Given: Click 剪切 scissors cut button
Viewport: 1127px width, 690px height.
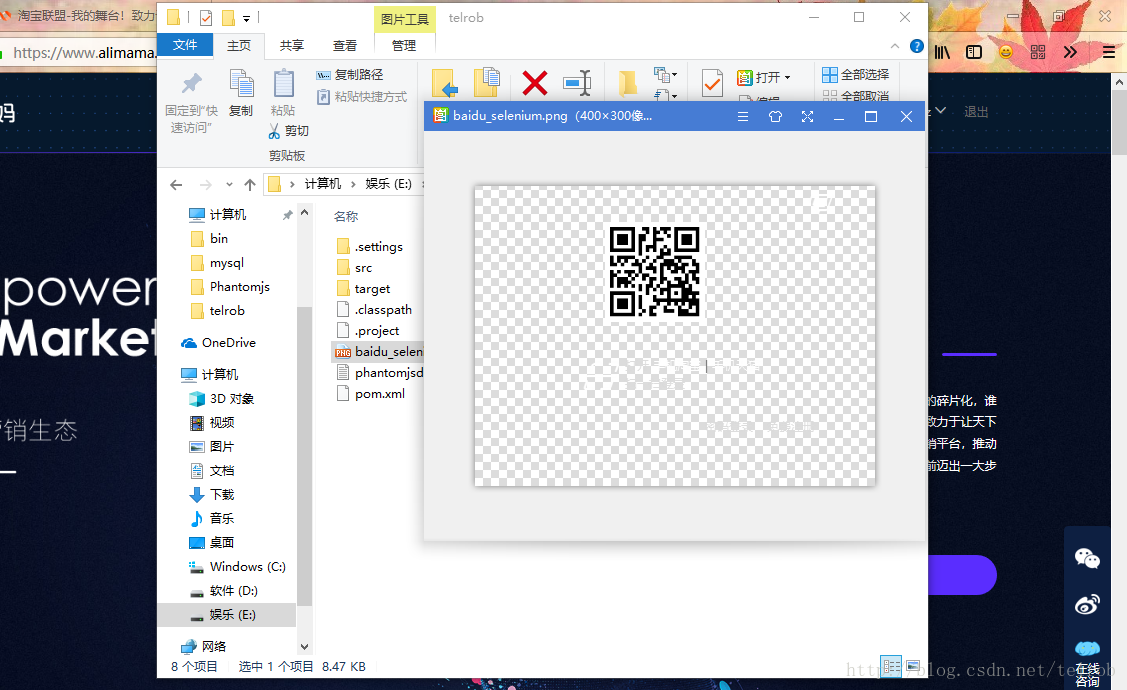Looking at the screenshot, I should coord(289,131).
